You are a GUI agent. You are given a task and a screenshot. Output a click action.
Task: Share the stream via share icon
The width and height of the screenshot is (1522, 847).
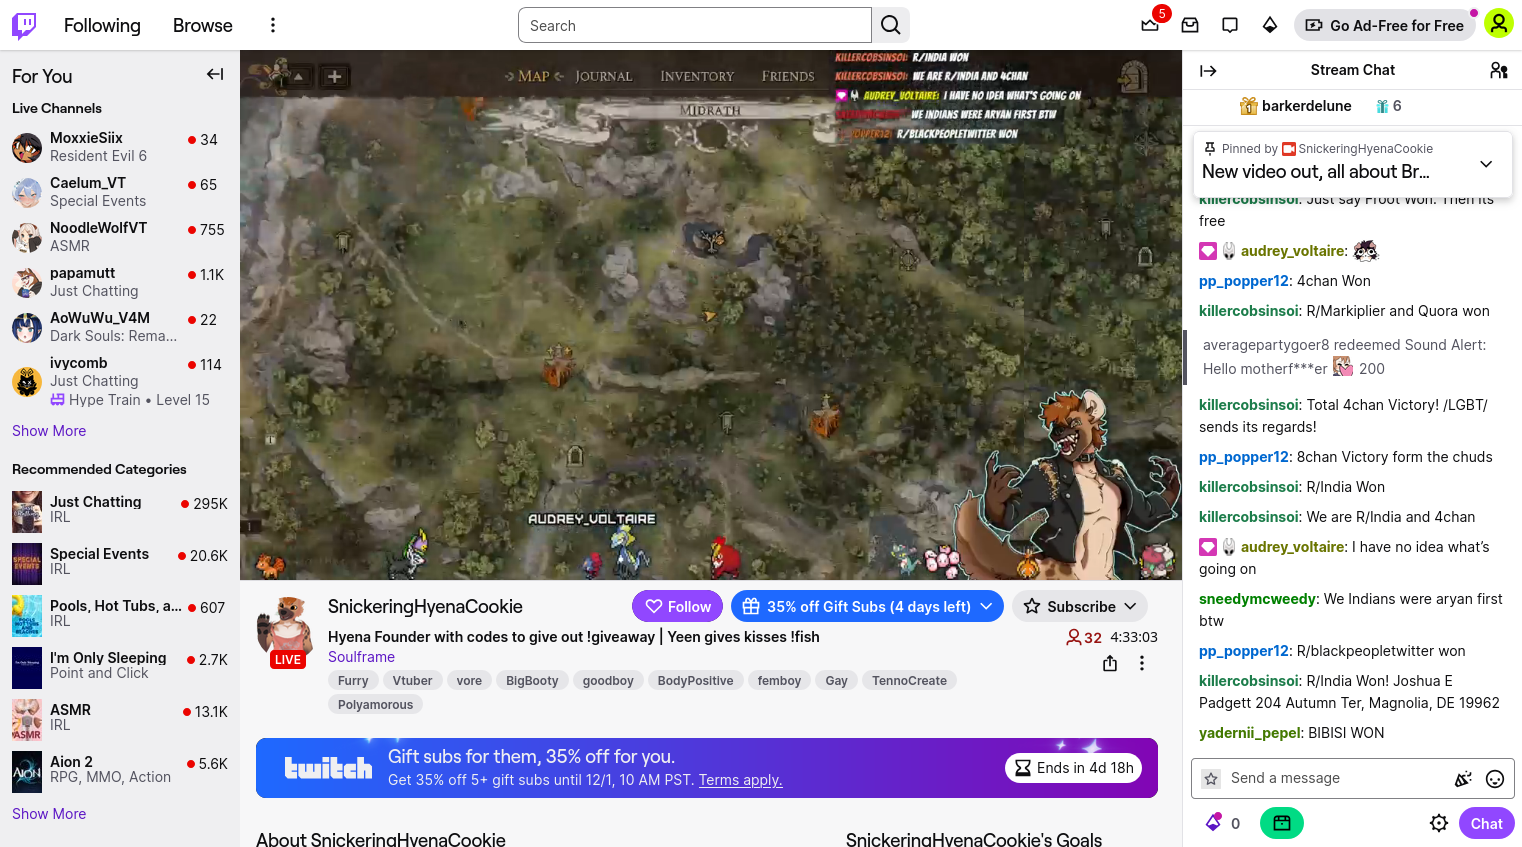pyautogui.click(x=1110, y=663)
